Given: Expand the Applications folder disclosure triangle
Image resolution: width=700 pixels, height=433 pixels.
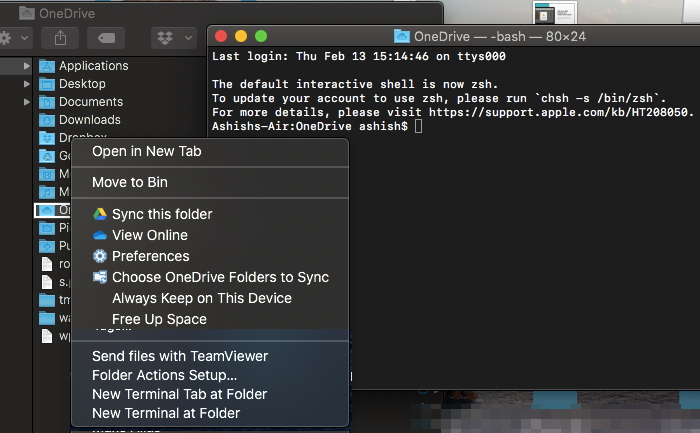Looking at the screenshot, I should tap(27, 66).
